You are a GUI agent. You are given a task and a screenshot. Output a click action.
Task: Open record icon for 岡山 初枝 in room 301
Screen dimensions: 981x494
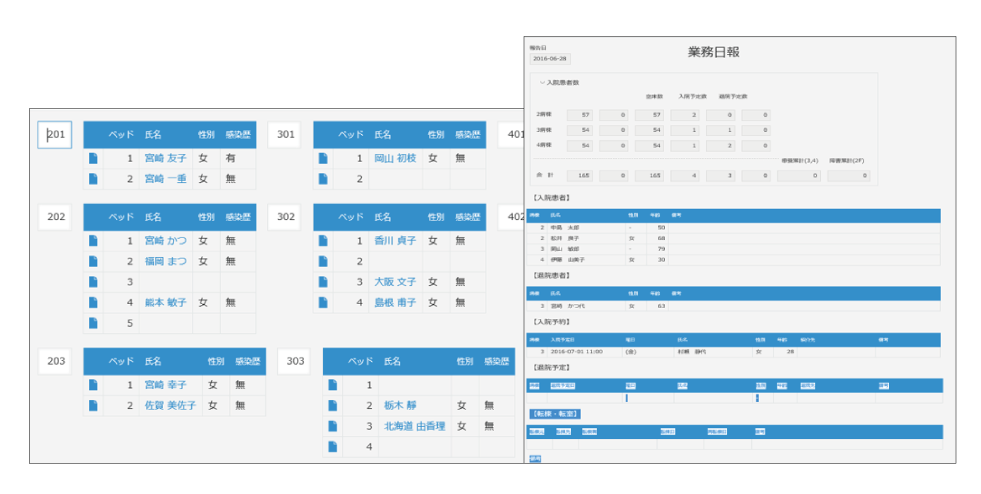pos(323,158)
